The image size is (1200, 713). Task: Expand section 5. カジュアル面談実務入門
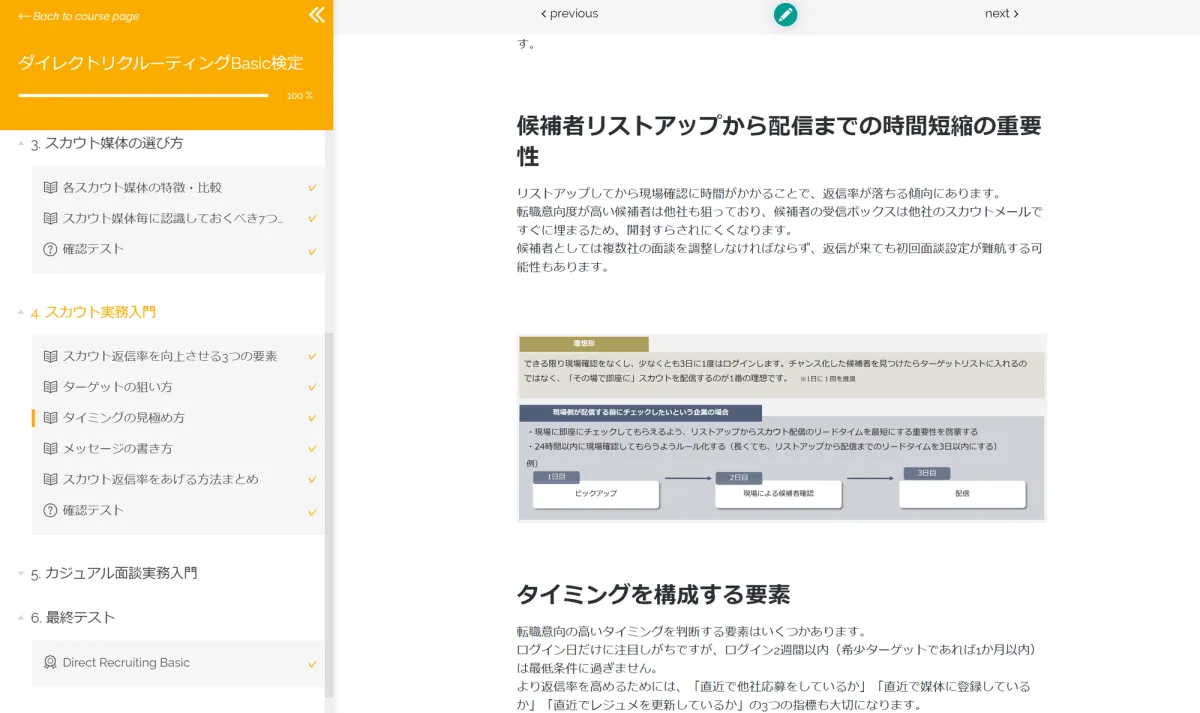point(21,574)
